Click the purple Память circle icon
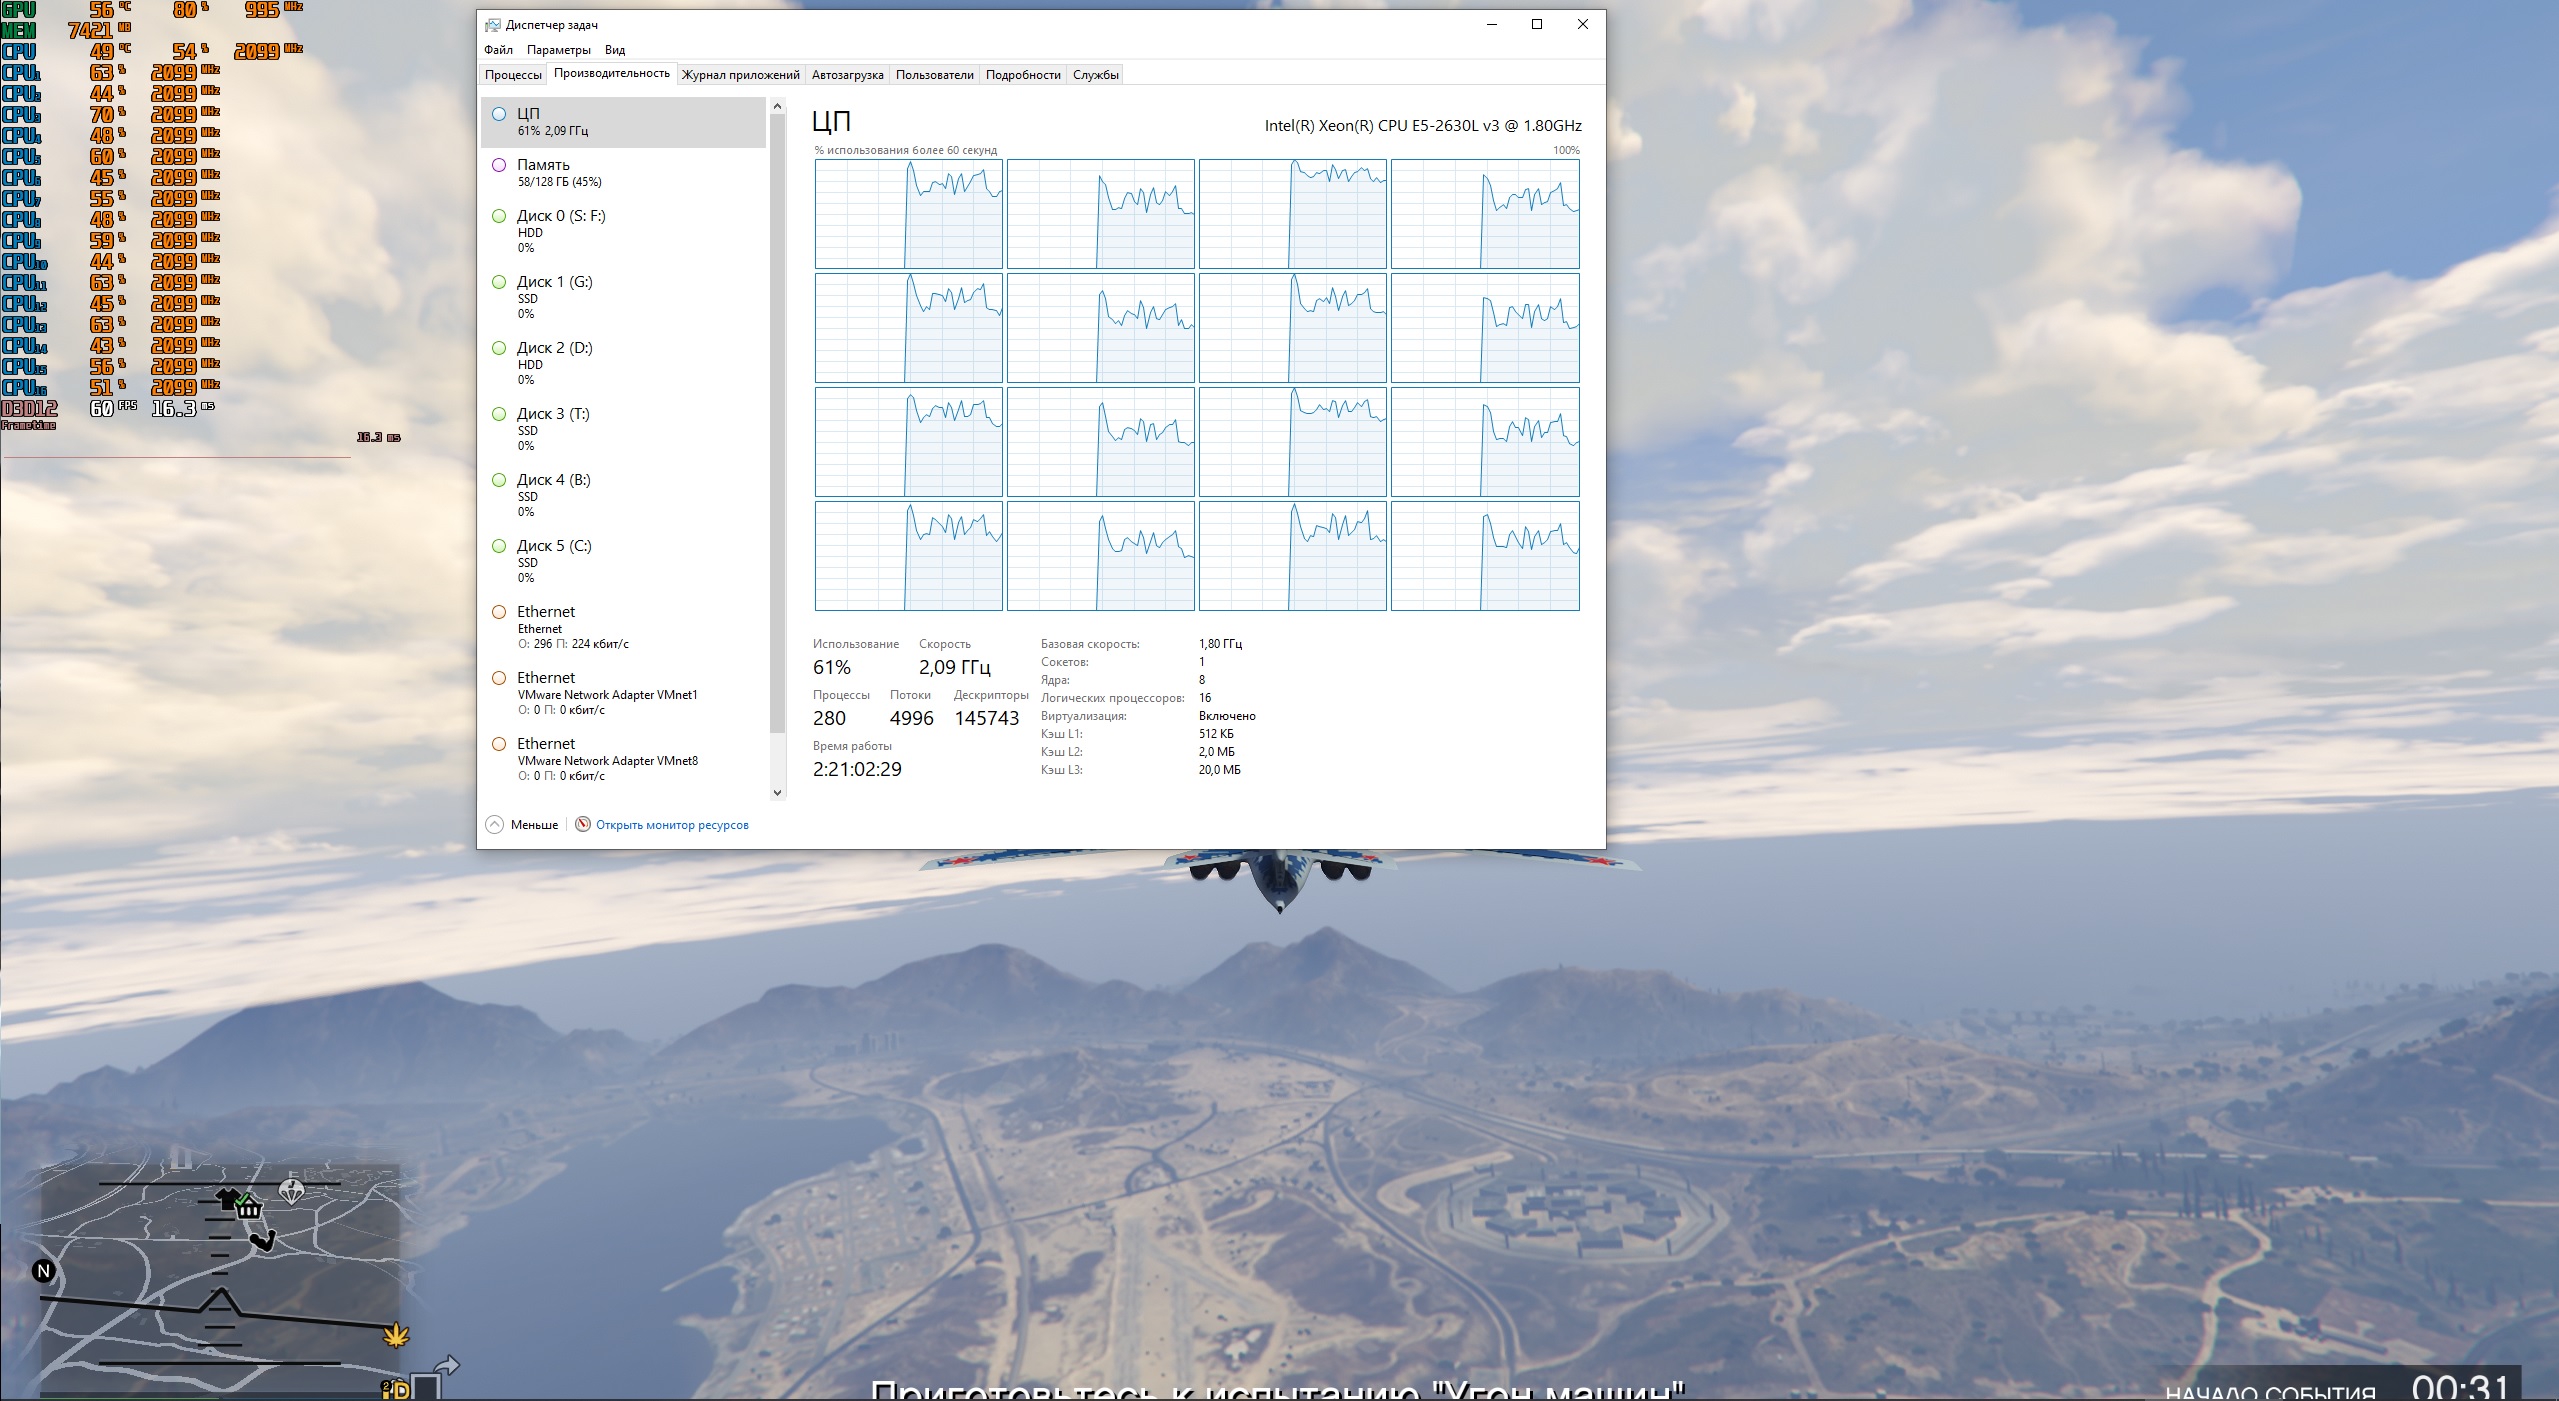The width and height of the screenshot is (2559, 1401). 499,165
